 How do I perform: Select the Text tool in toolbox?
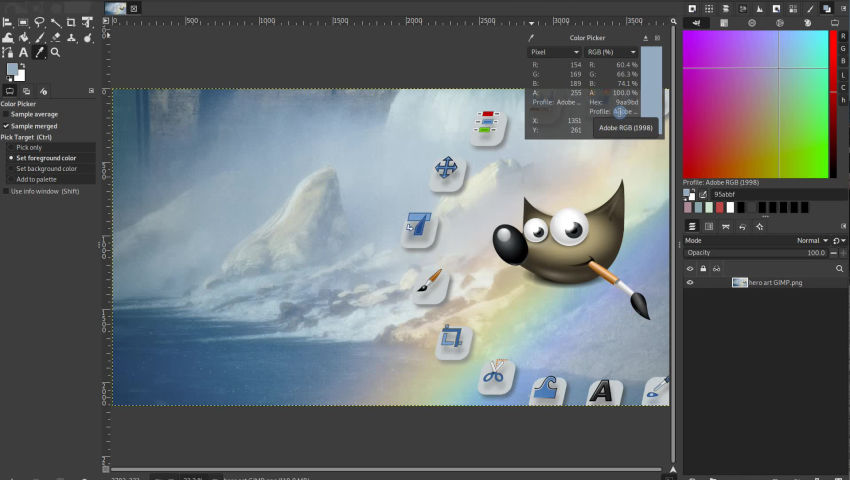[23, 53]
